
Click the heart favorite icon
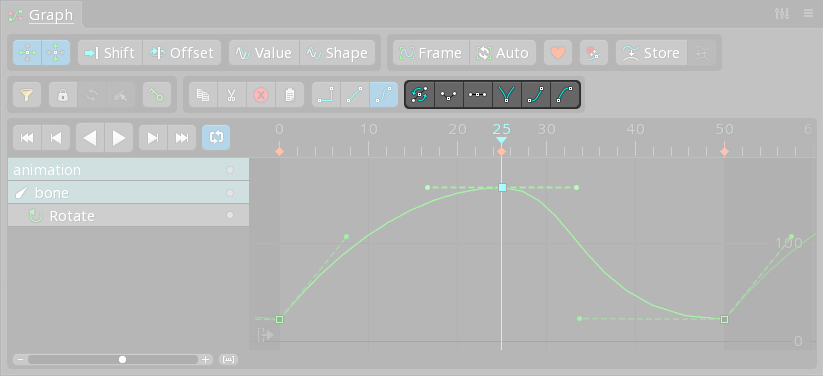tap(558, 53)
